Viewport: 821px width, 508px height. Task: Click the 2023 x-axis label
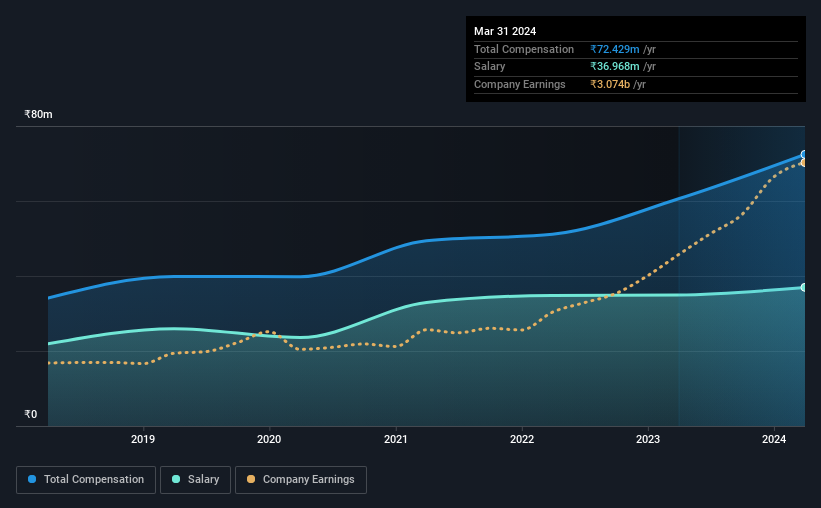pyautogui.click(x=648, y=439)
